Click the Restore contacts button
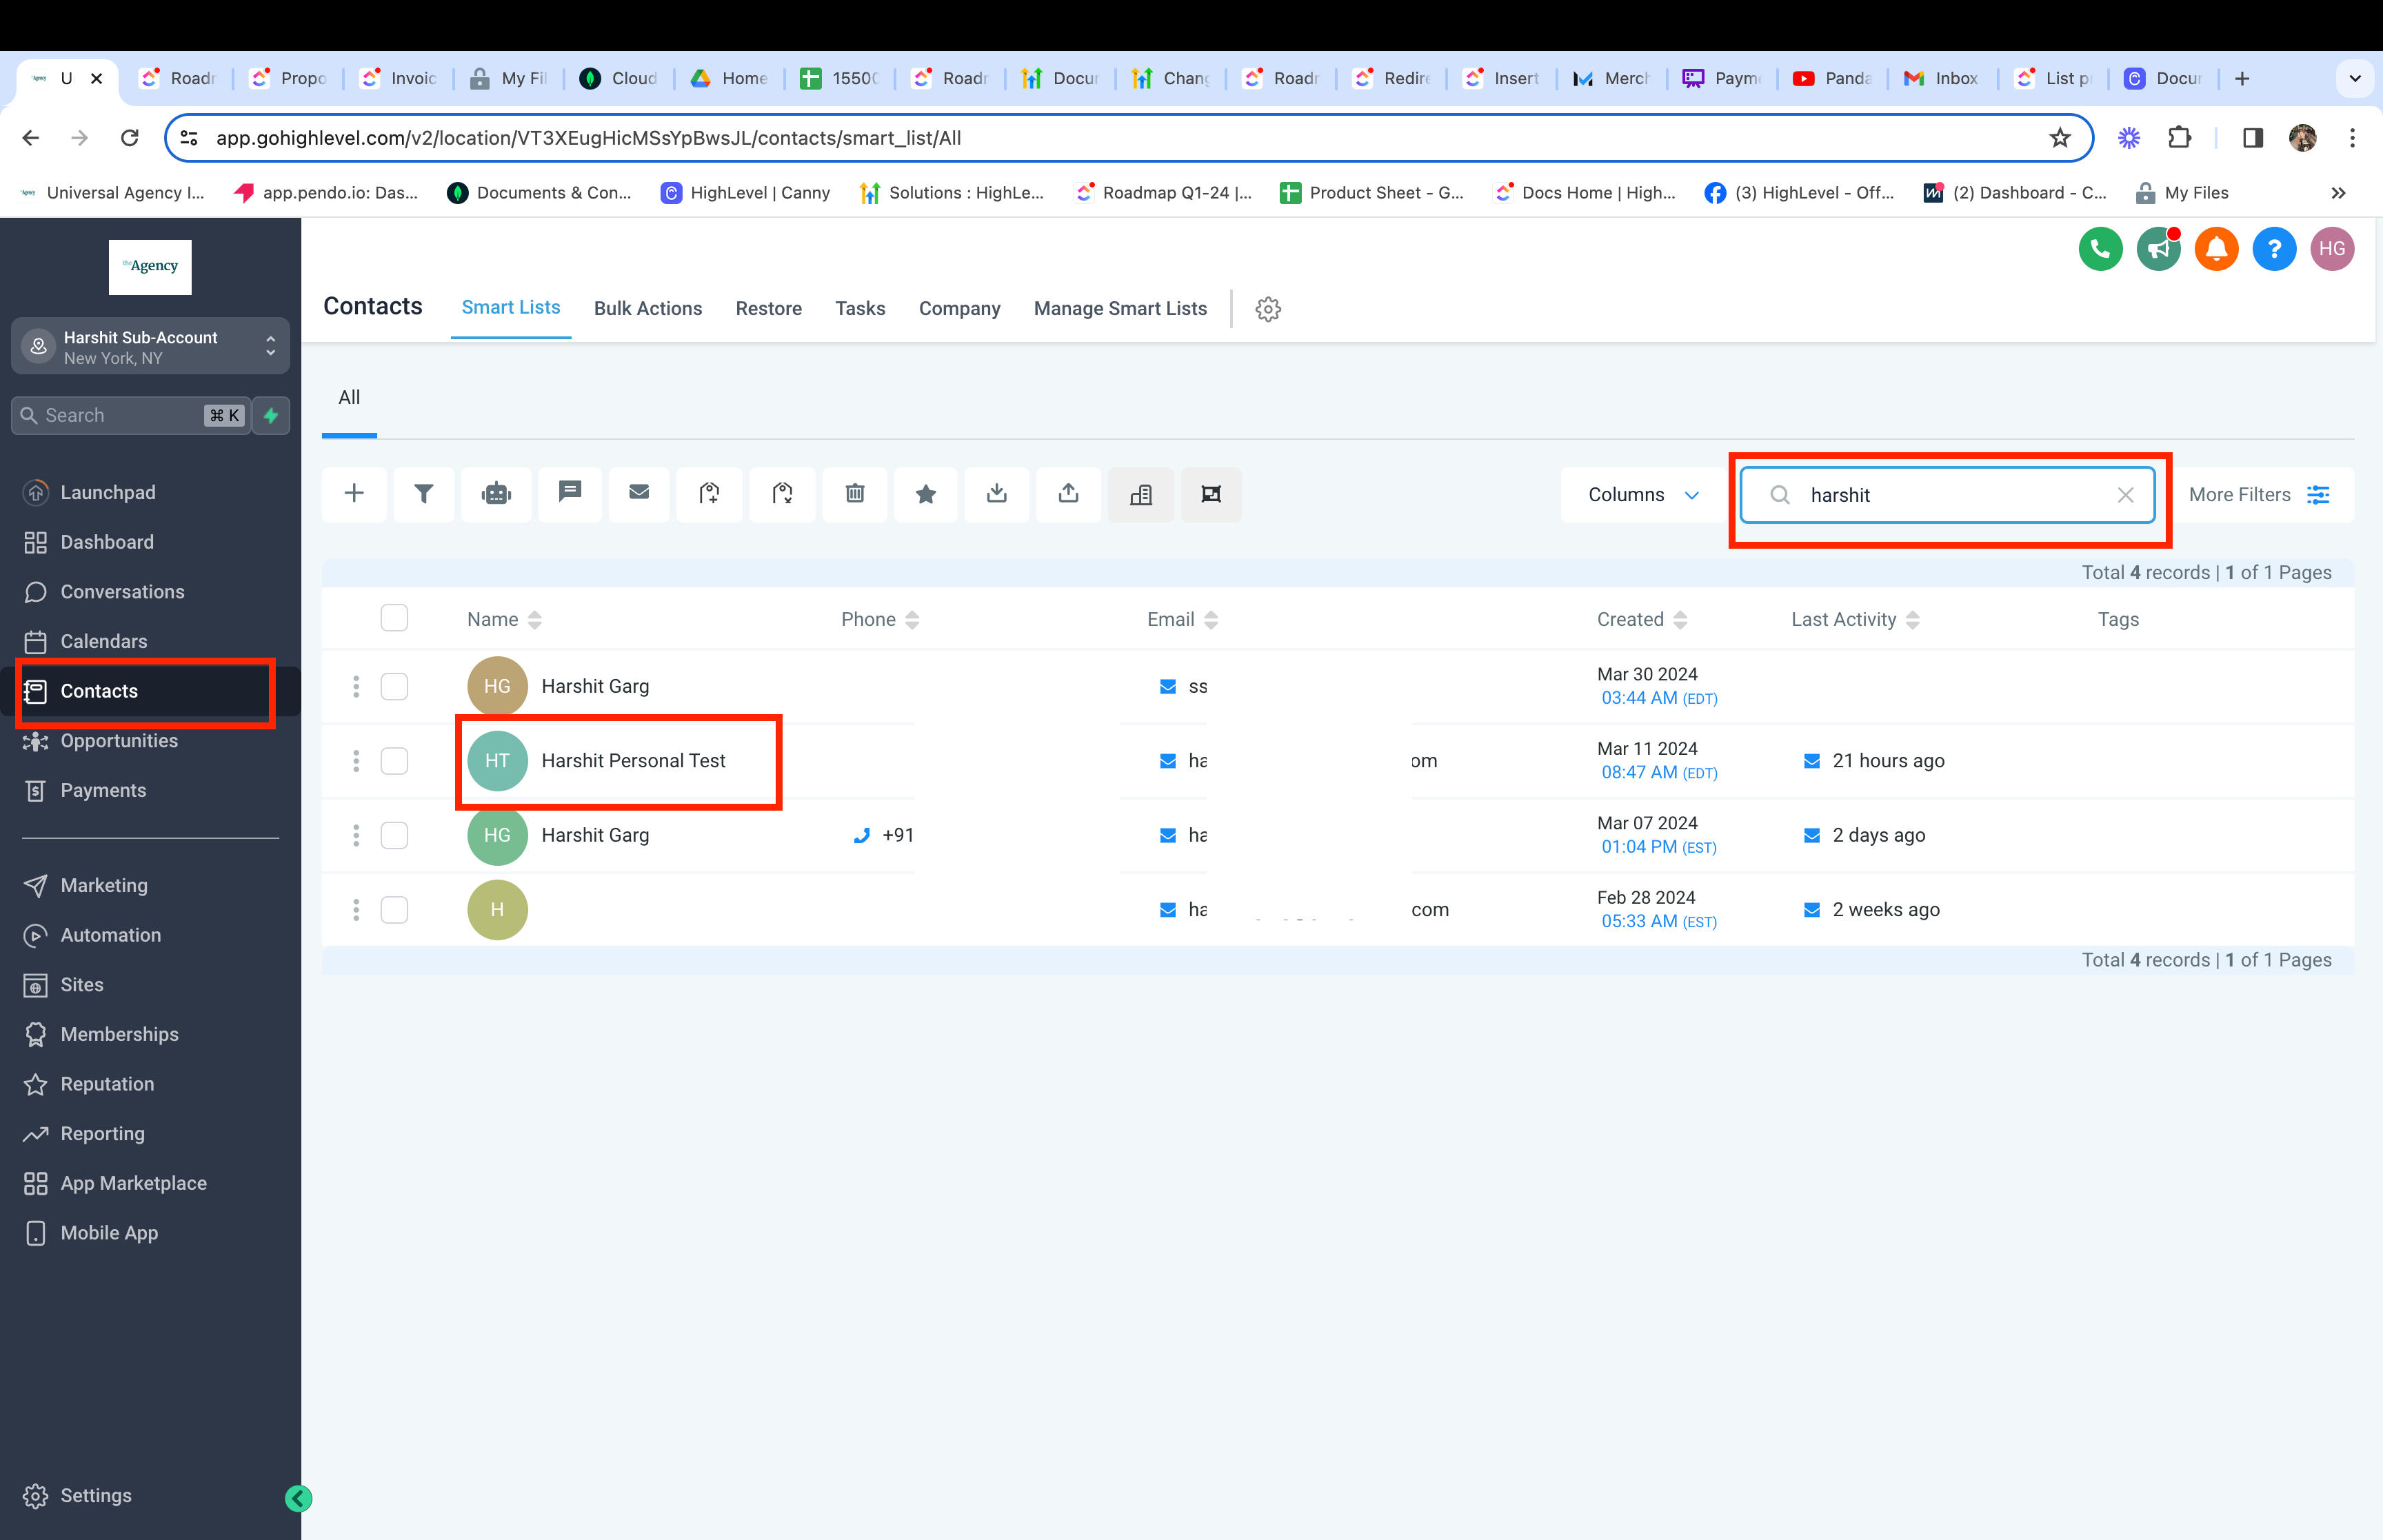Screen dimensions: 2383x1540 (767, 309)
